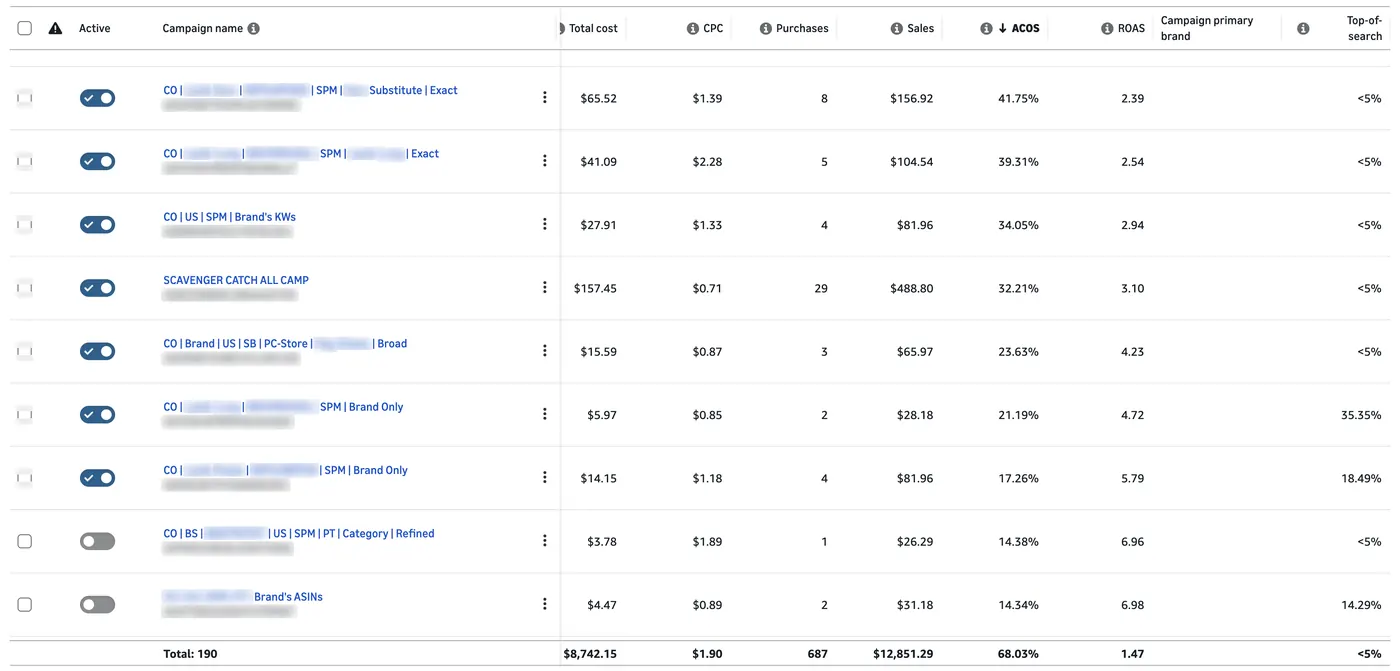
Task: Click the 6.98 ROAS value
Action: [1132, 605]
